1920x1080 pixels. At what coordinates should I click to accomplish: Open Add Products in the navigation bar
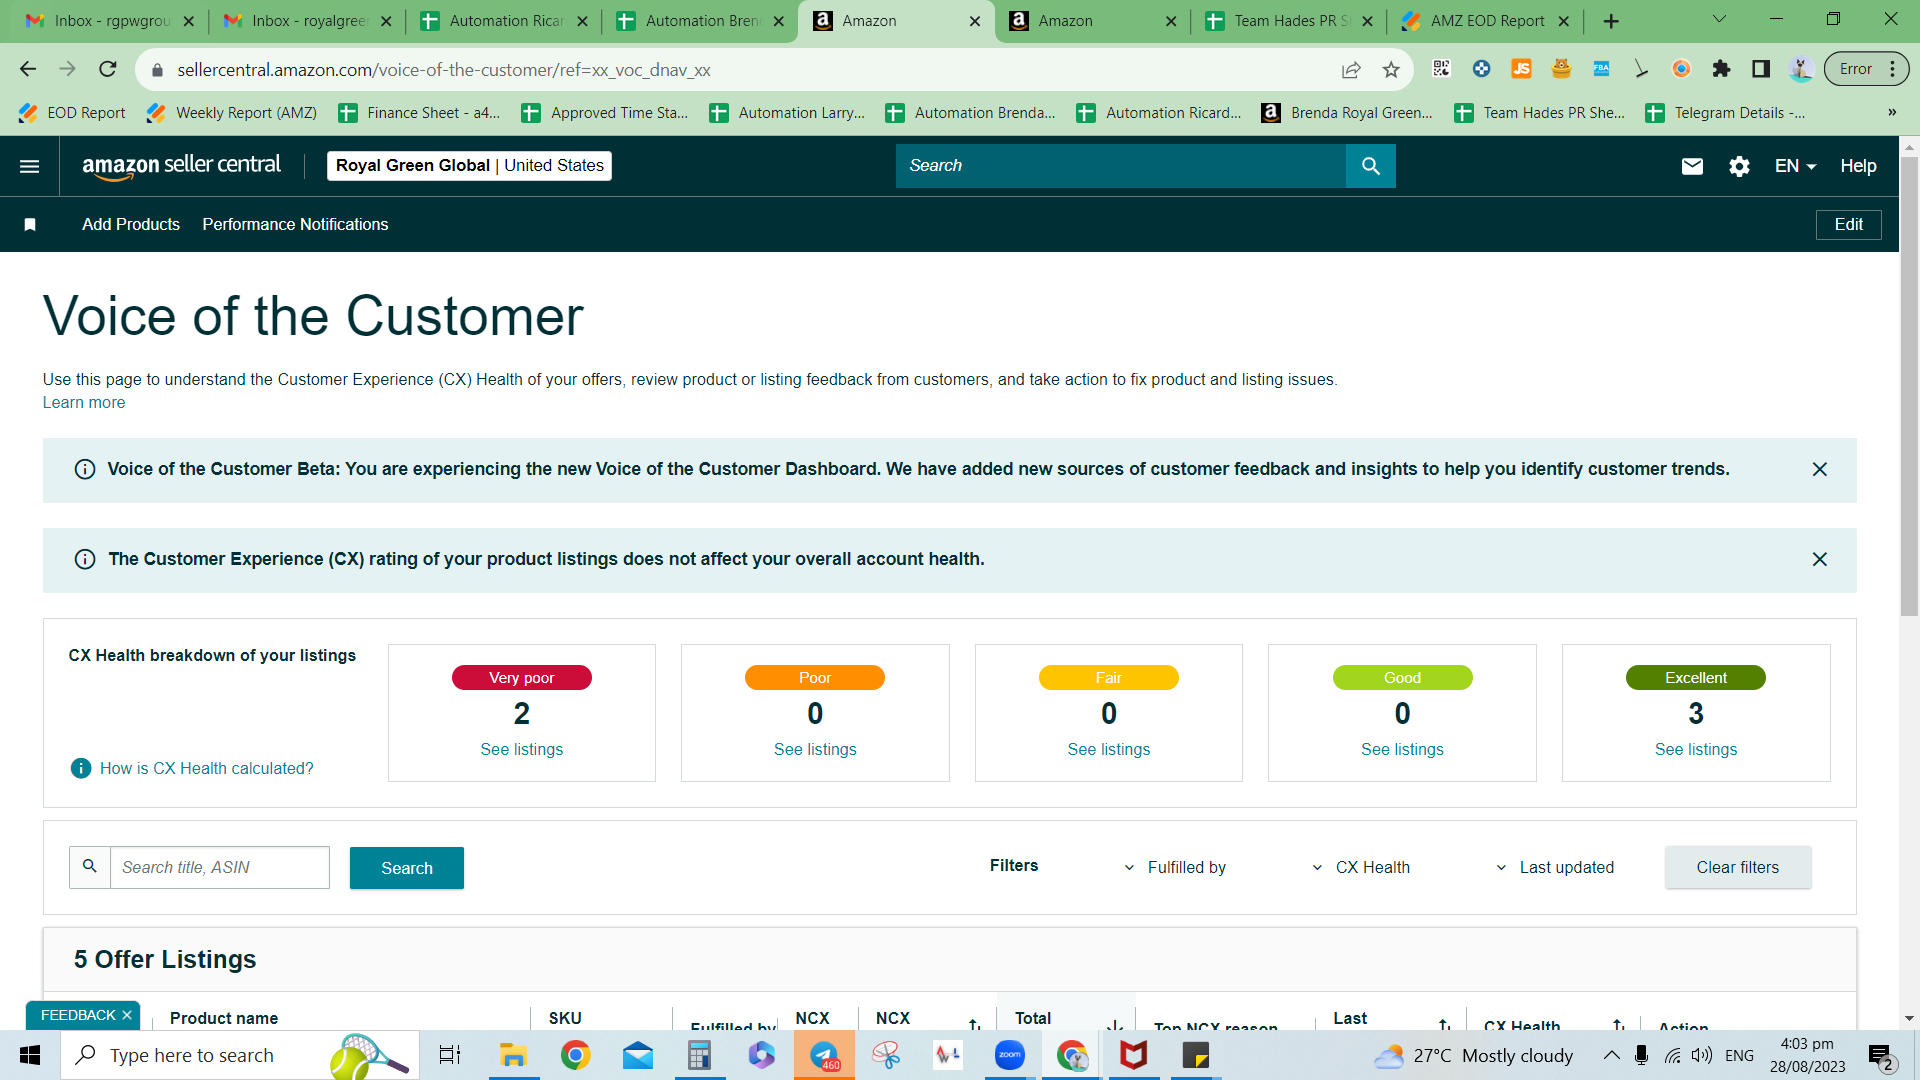[x=131, y=225]
